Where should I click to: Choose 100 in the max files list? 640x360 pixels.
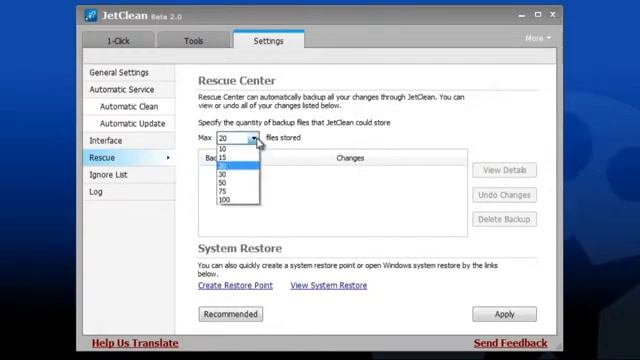click(x=238, y=200)
